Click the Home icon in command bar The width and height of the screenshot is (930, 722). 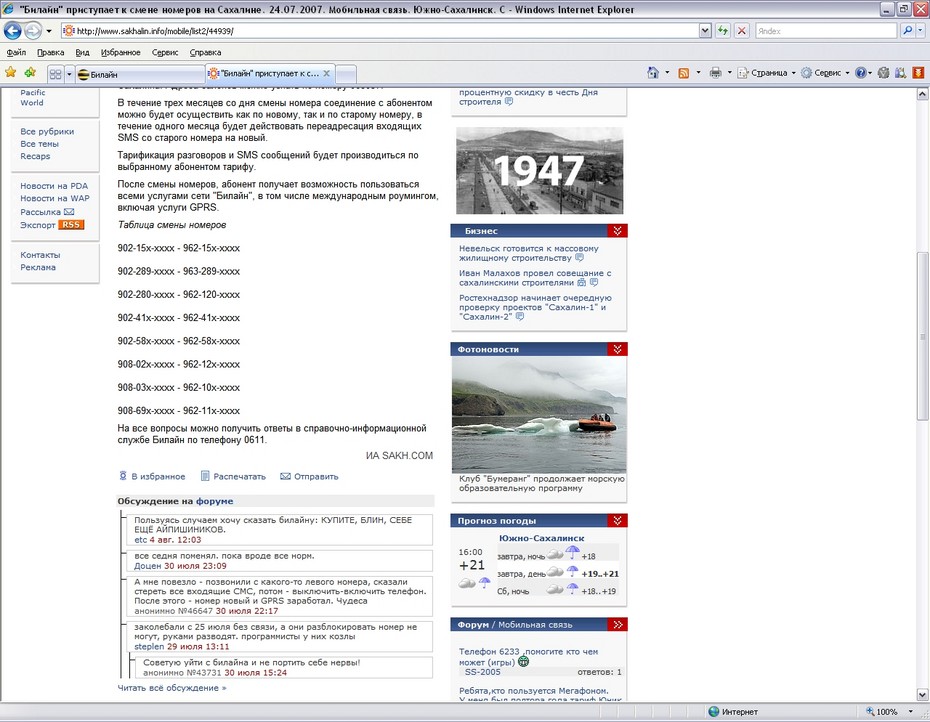[x=652, y=73]
